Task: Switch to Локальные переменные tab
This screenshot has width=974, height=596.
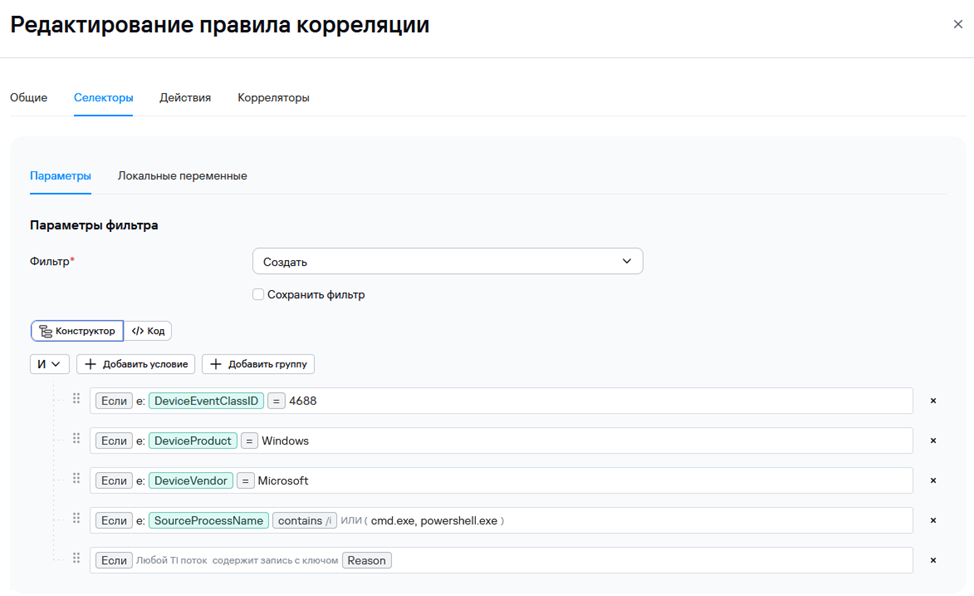Action: click(x=182, y=176)
